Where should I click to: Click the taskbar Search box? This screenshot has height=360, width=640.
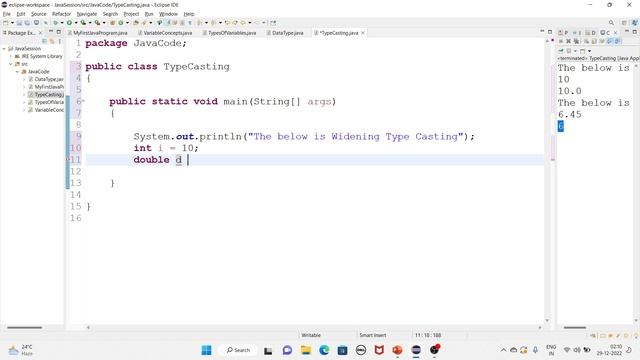coord(238,350)
